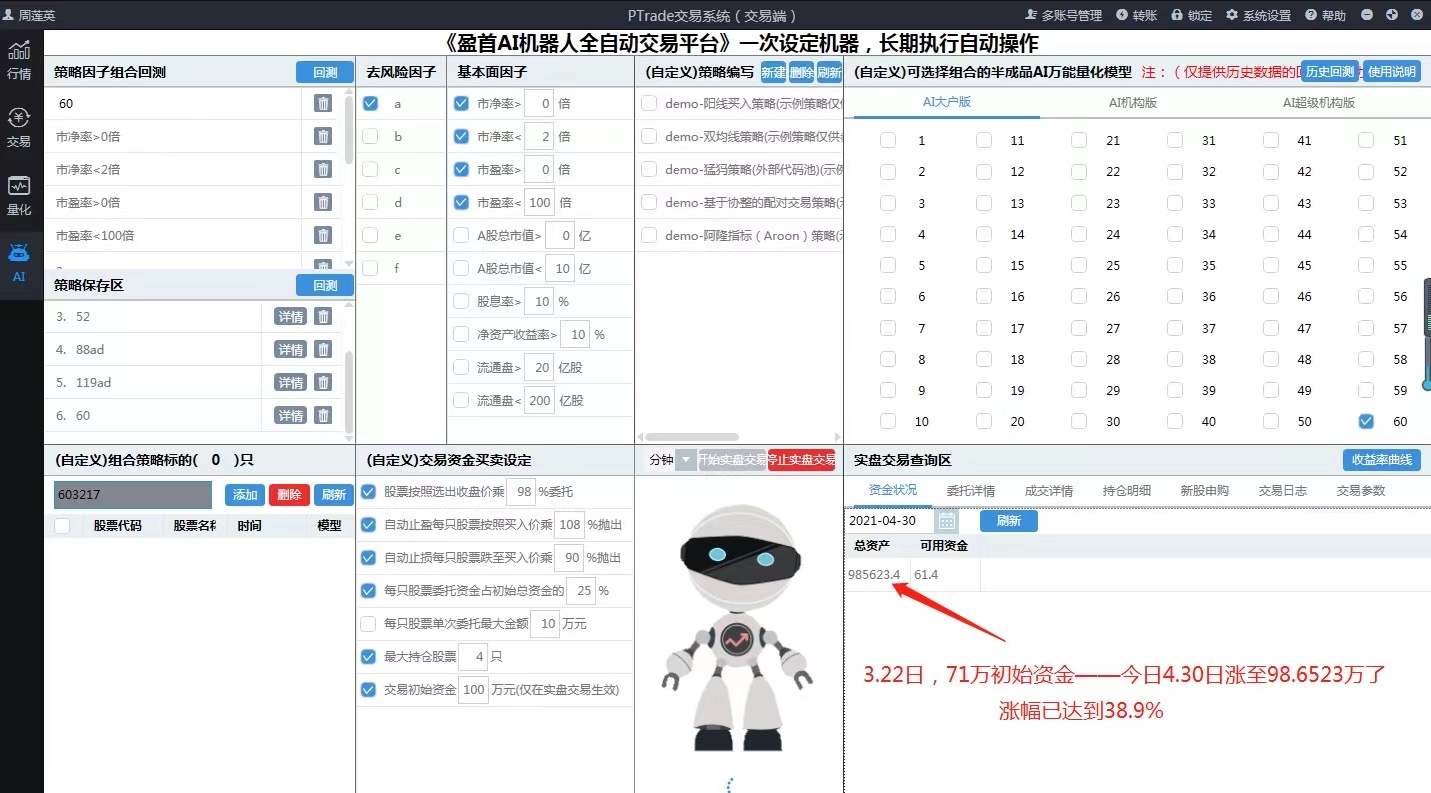Uncheck risk factor a
Viewport: 1431px width, 793px height.
point(370,103)
